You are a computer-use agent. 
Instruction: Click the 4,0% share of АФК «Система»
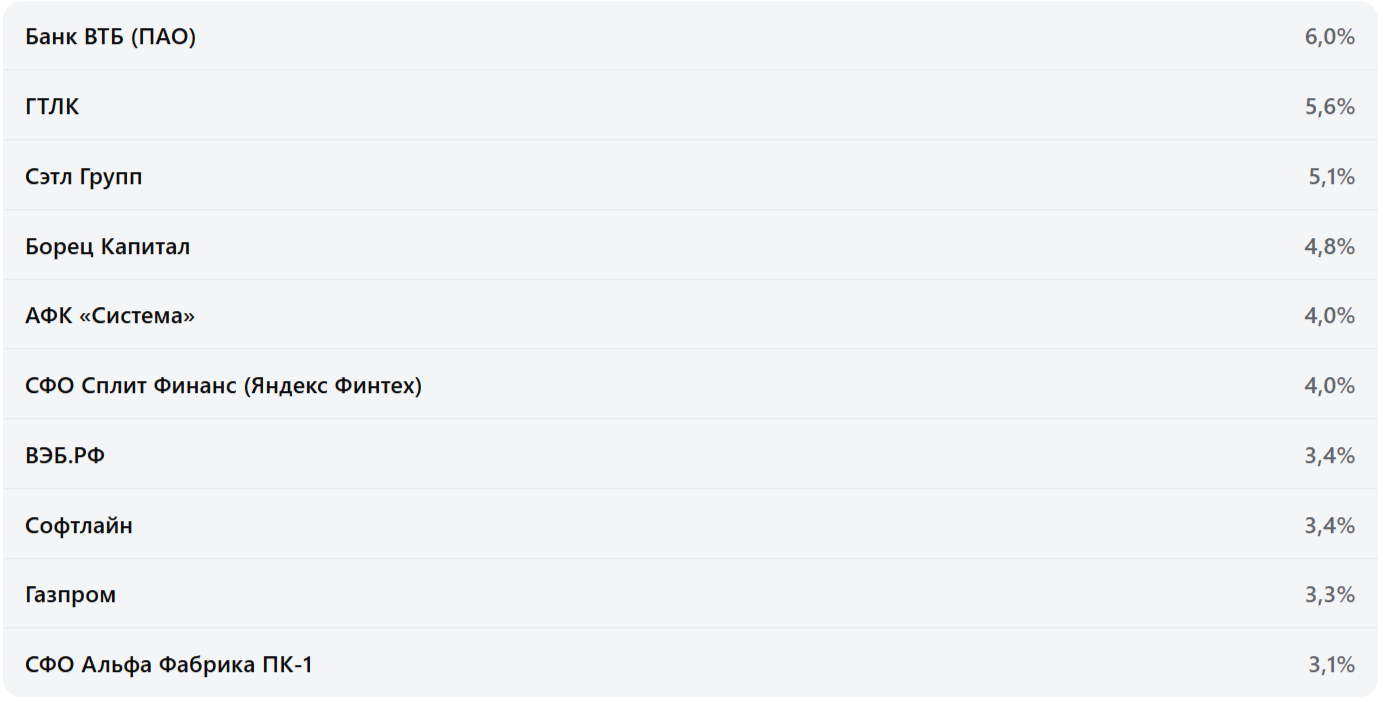point(1329,316)
